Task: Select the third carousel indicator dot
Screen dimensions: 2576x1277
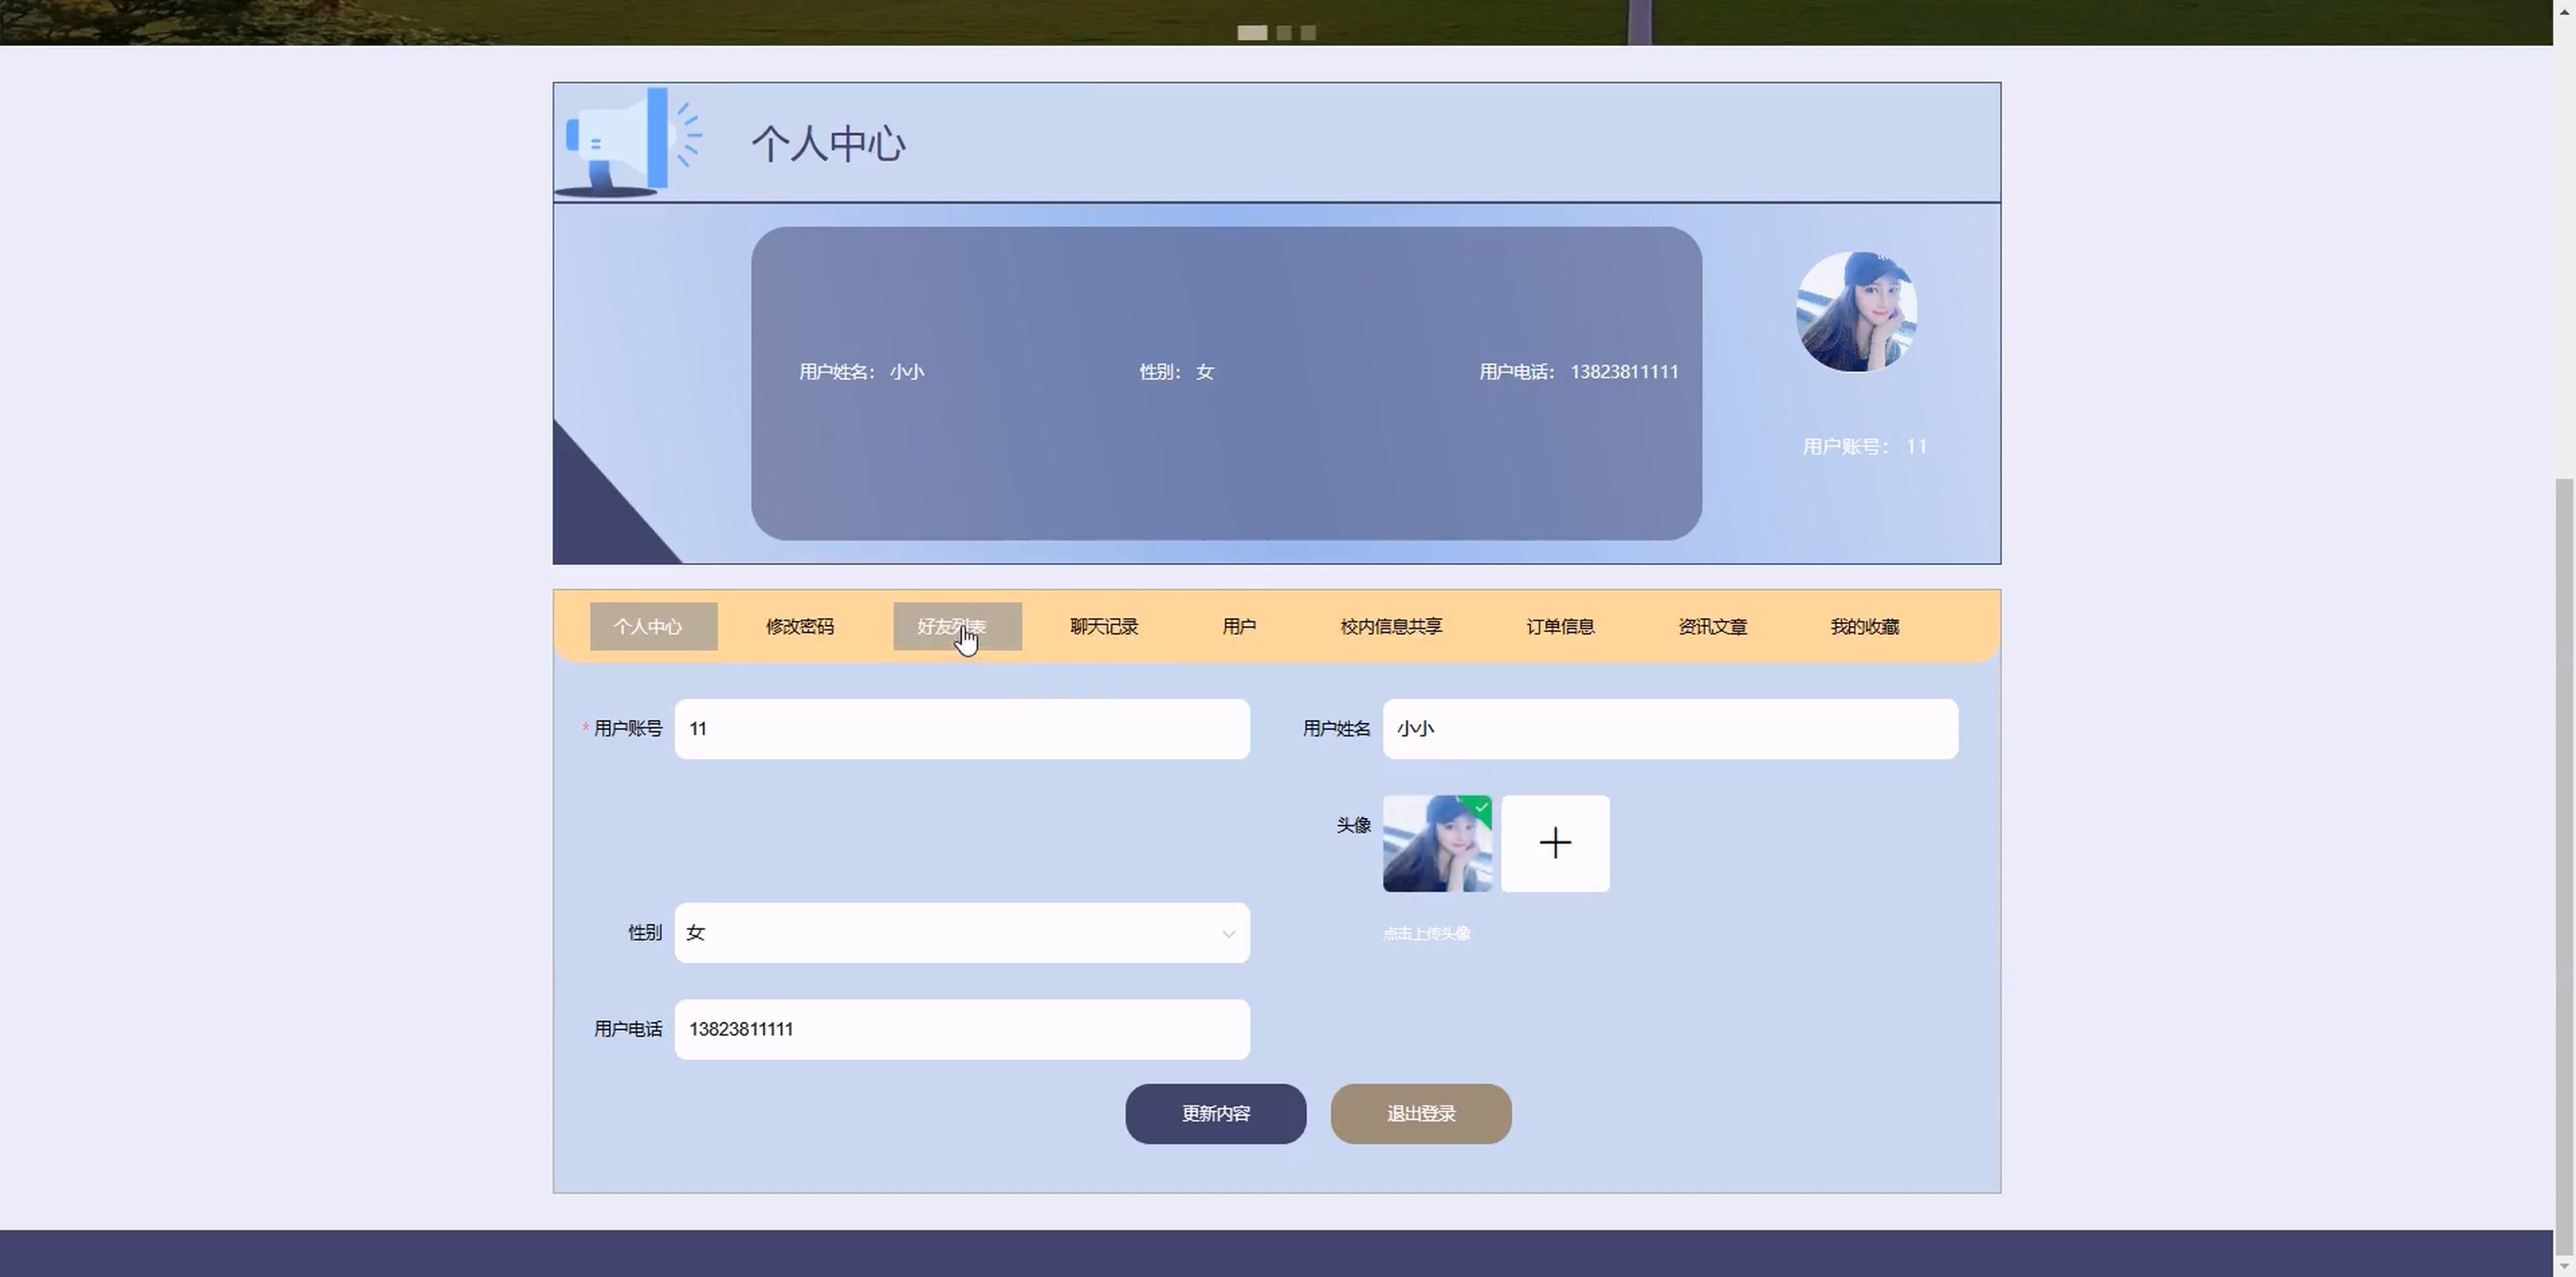Action: tap(1308, 32)
